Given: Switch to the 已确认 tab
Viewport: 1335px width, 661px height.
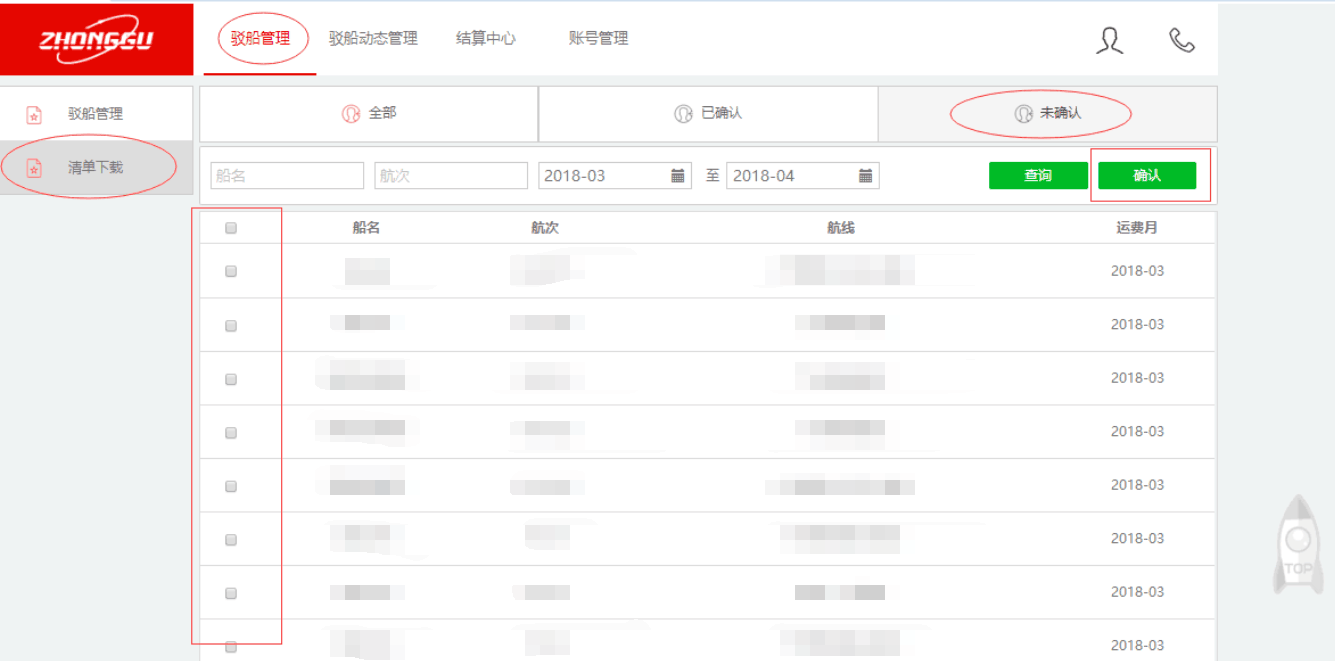Looking at the screenshot, I should coord(708,114).
